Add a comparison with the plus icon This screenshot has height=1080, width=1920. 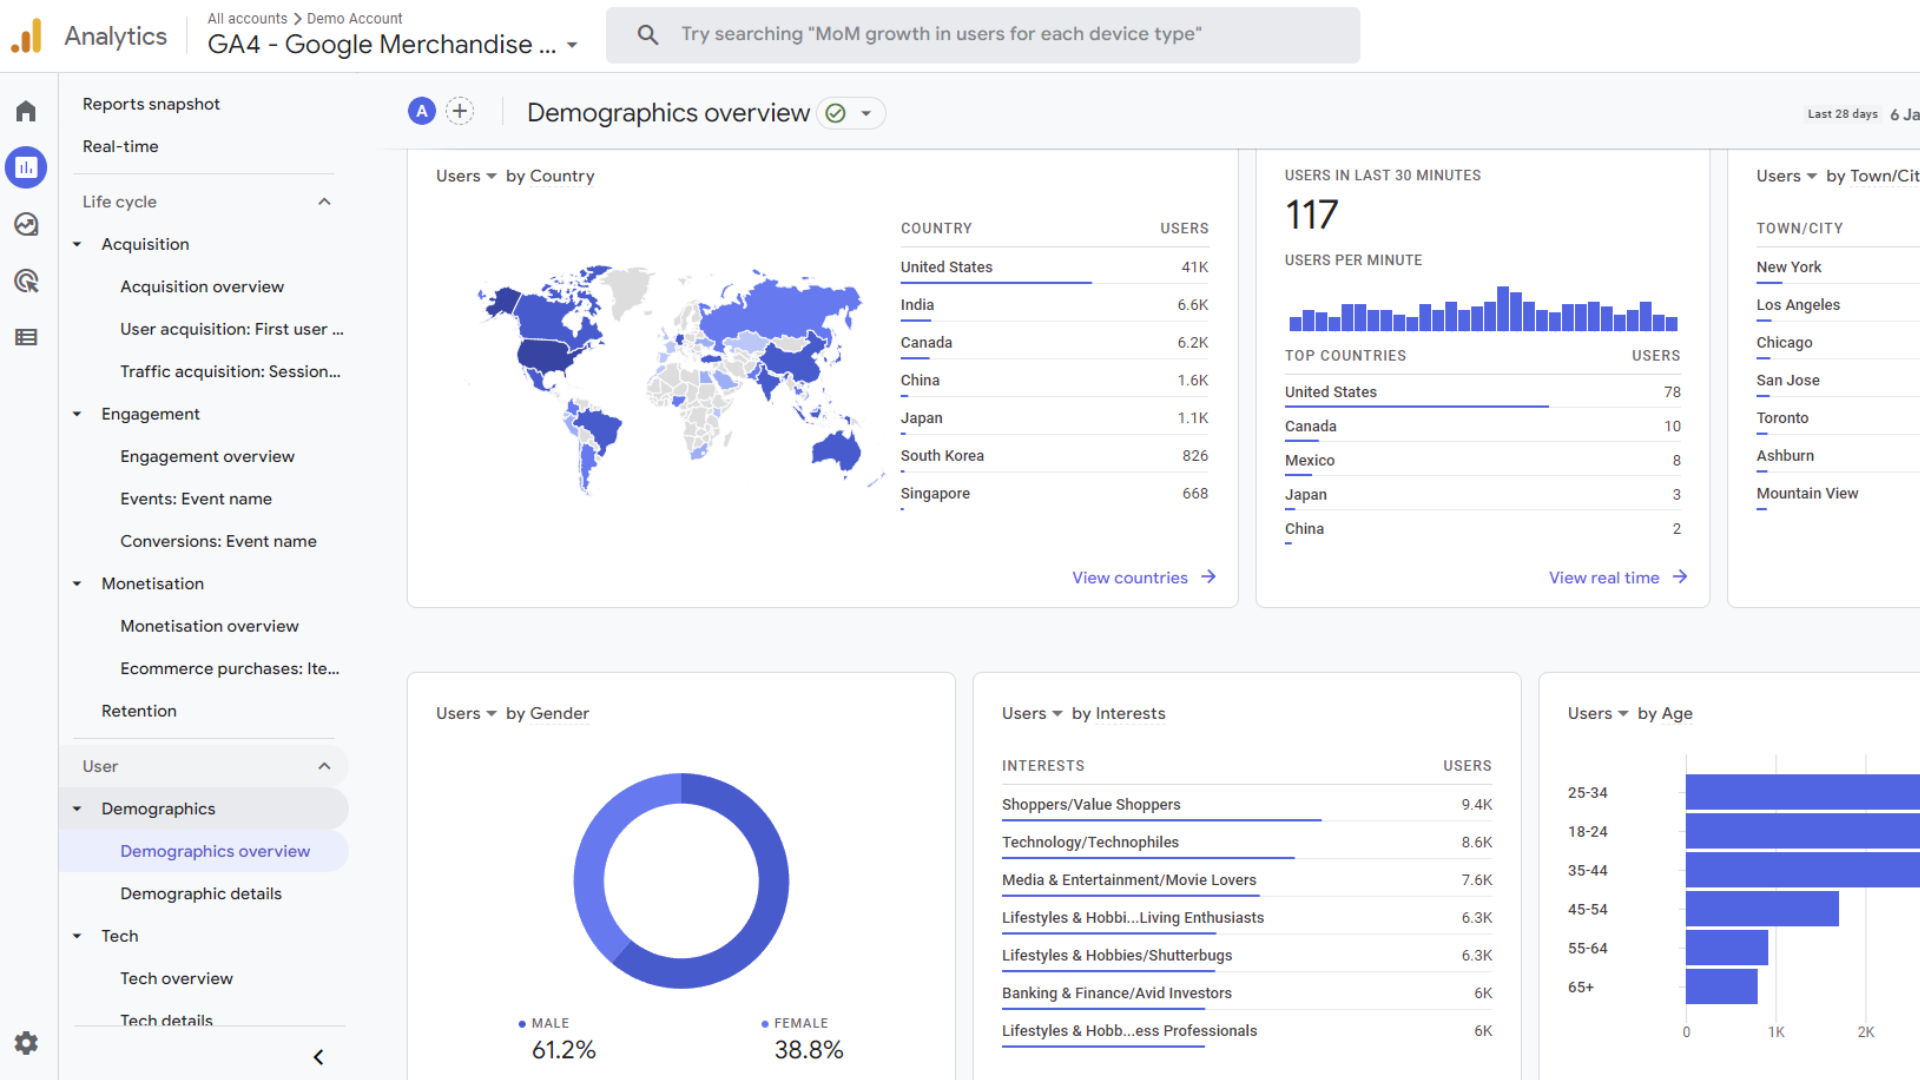pos(460,111)
